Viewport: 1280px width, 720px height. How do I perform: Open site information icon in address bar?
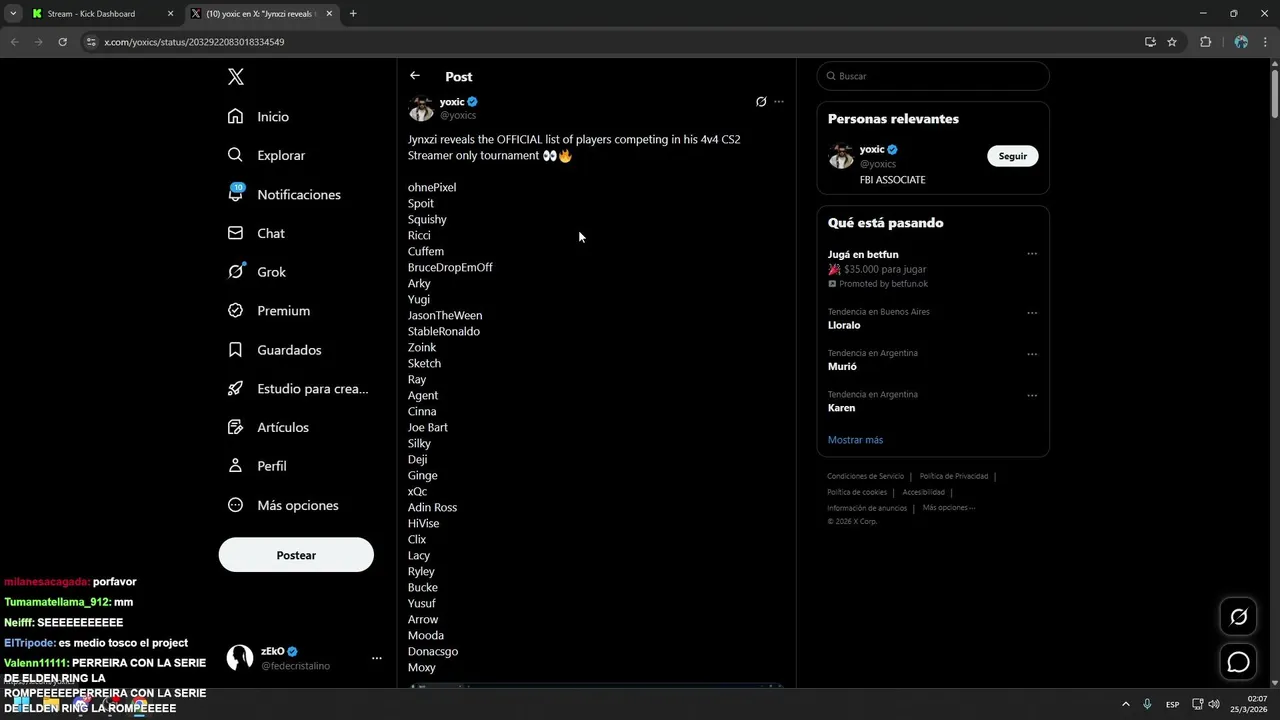tap(90, 42)
